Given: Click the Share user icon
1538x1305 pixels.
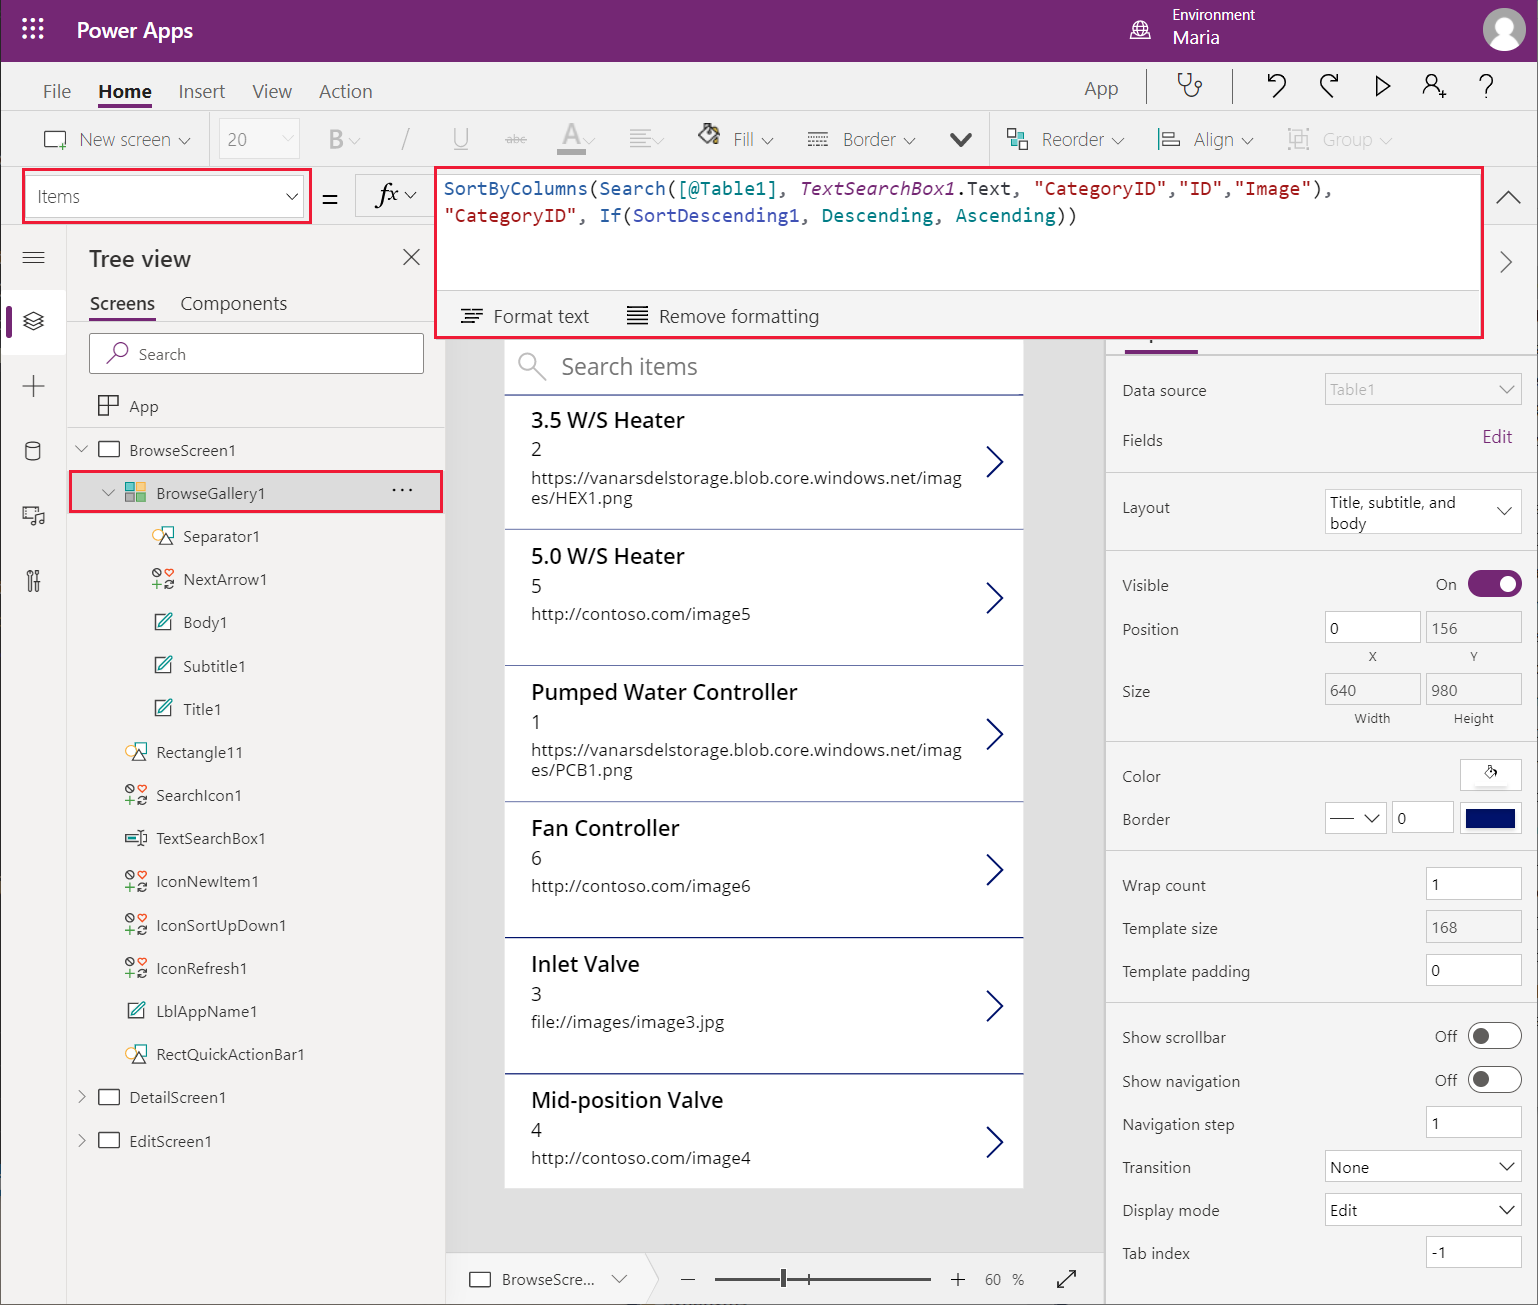Looking at the screenshot, I should coord(1433,86).
